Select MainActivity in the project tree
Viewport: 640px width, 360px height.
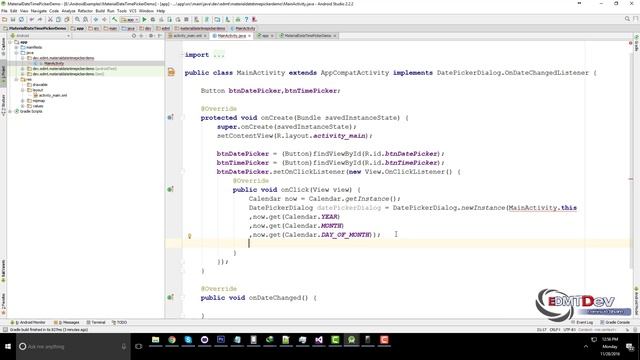tap(54, 63)
